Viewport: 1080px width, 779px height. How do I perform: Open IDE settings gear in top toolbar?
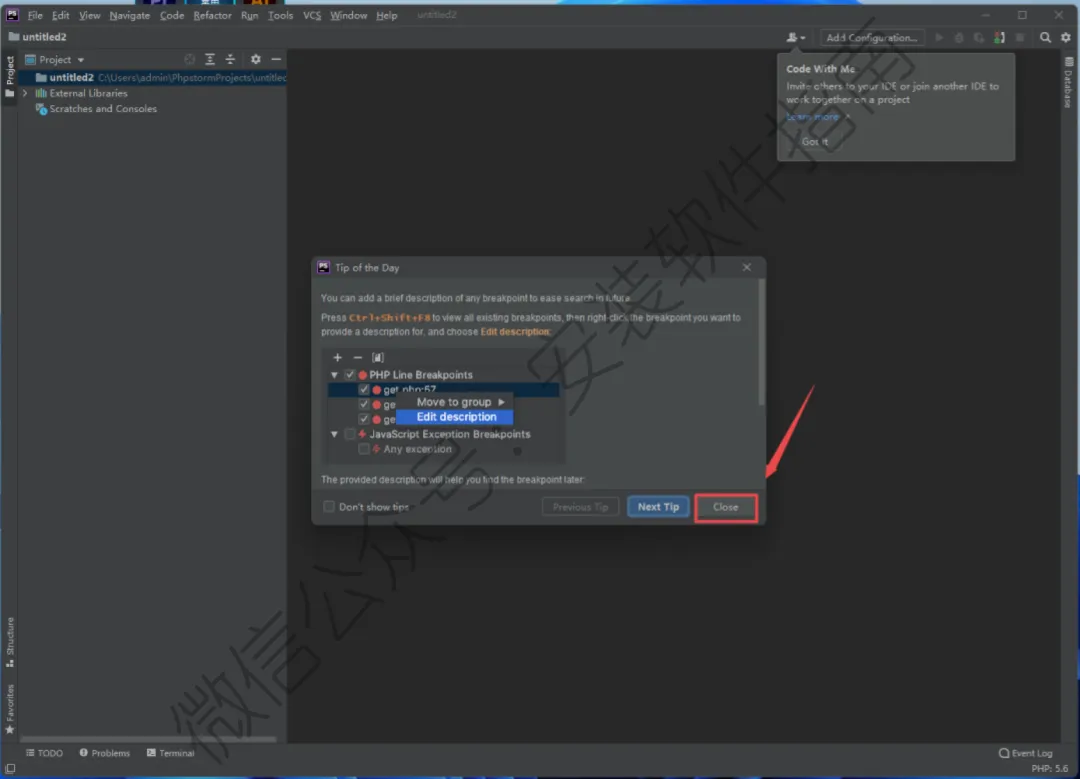click(1066, 38)
